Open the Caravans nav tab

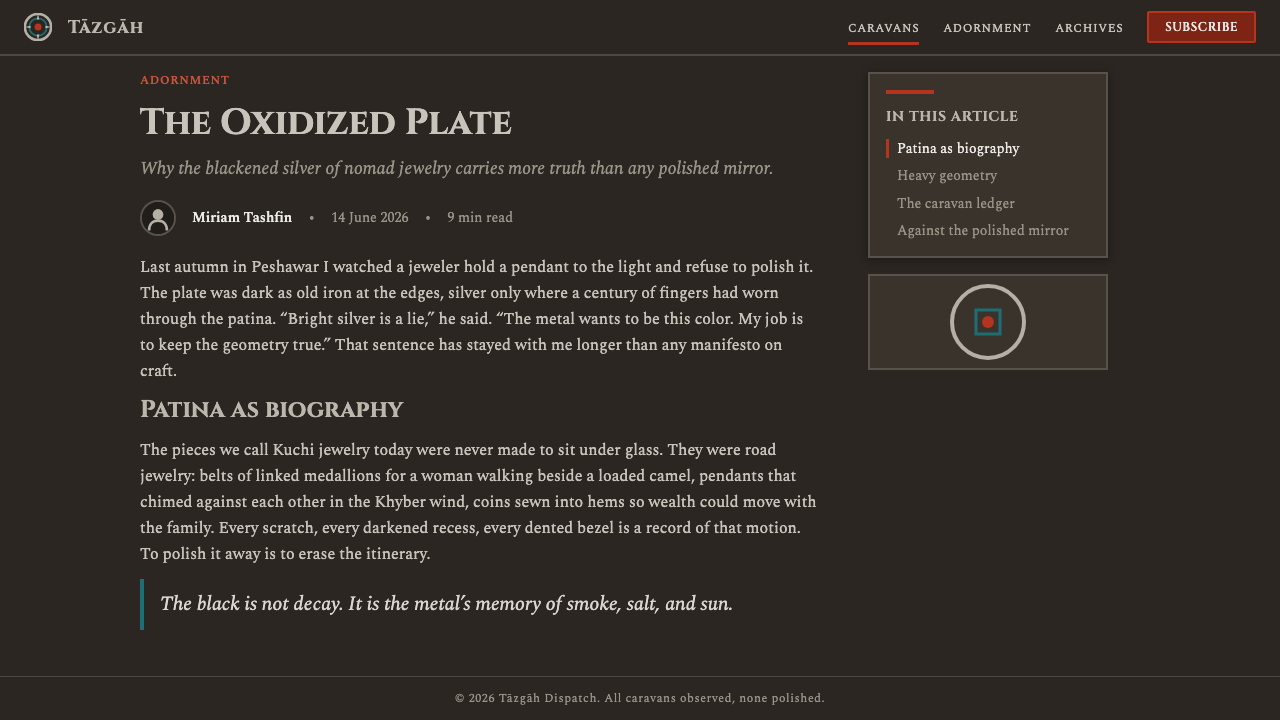(884, 28)
